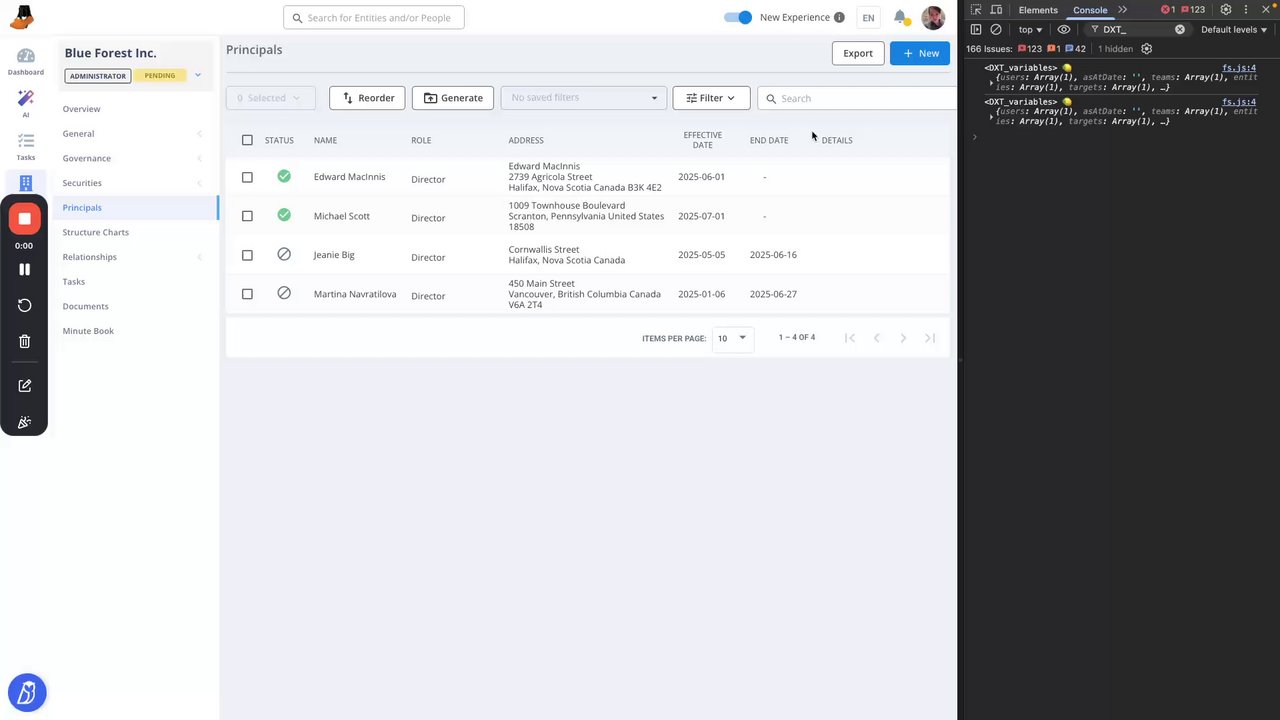Click the DevTools inspect element icon

tap(976, 10)
